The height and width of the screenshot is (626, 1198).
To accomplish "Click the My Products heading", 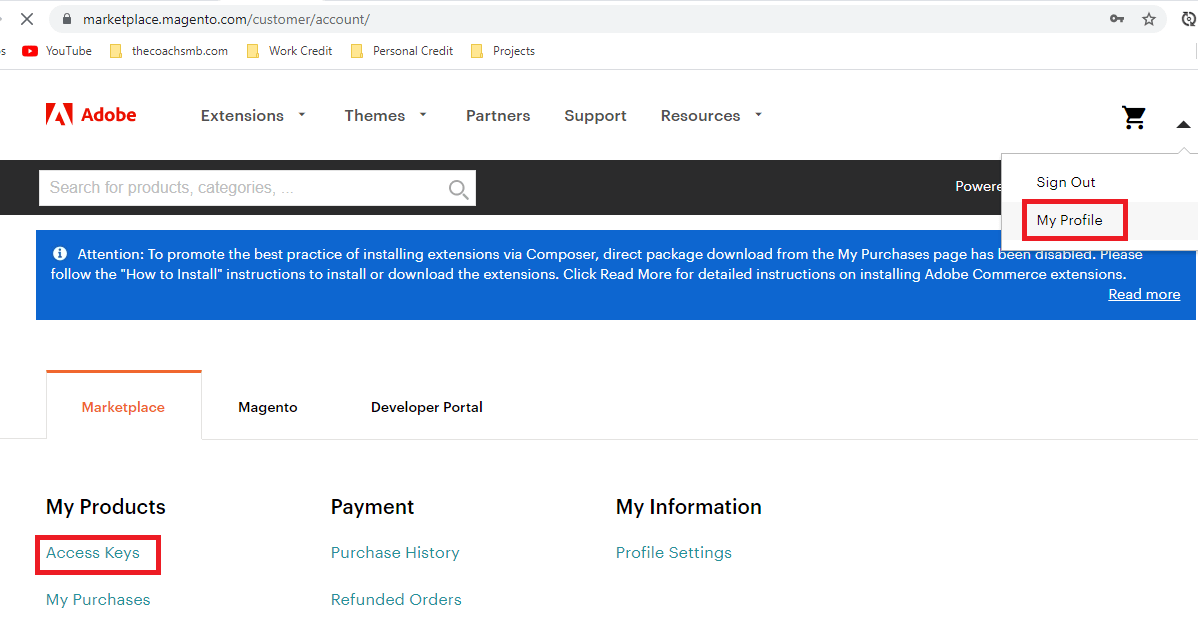I will tap(105, 507).
